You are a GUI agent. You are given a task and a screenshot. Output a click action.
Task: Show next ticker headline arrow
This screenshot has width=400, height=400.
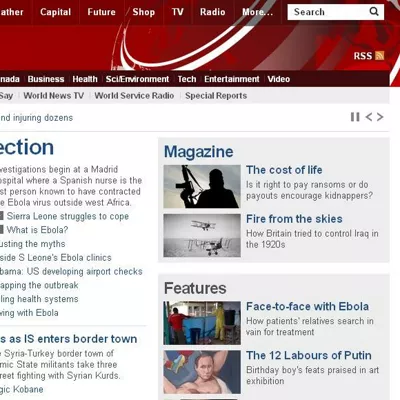[x=380, y=117]
